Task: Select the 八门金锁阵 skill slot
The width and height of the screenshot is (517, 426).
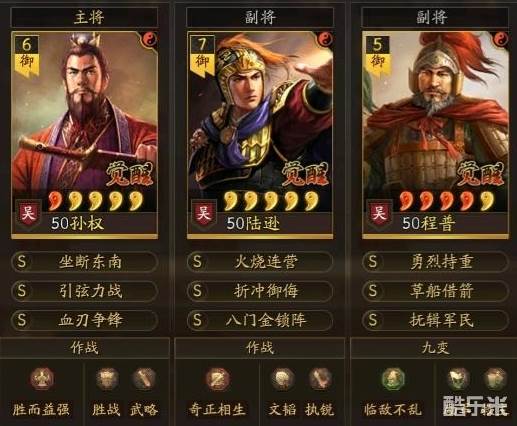Action: tap(260, 320)
